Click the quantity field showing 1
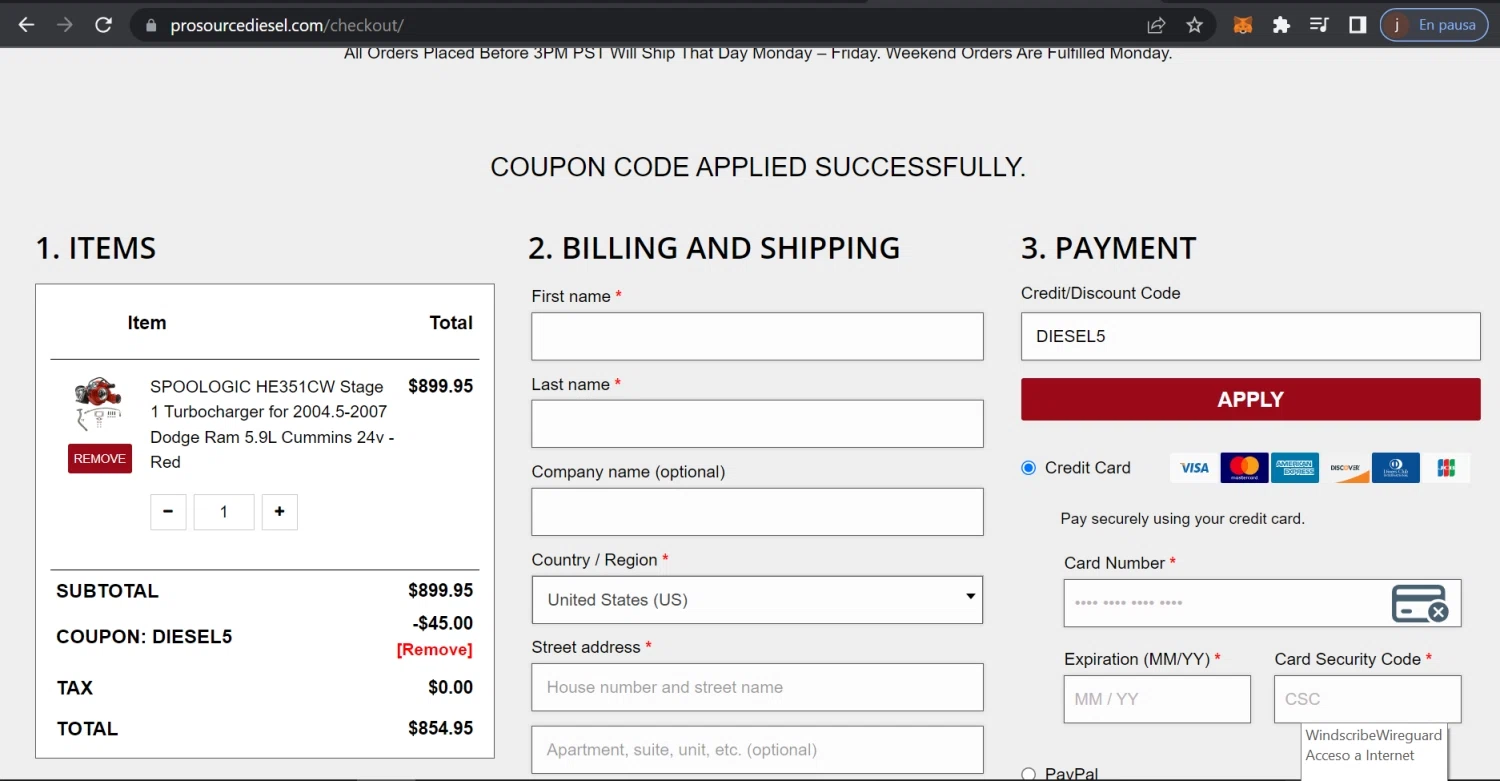The width and height of the screenshot is (1500, 781). pyautogui.click(x=224, y=512)
